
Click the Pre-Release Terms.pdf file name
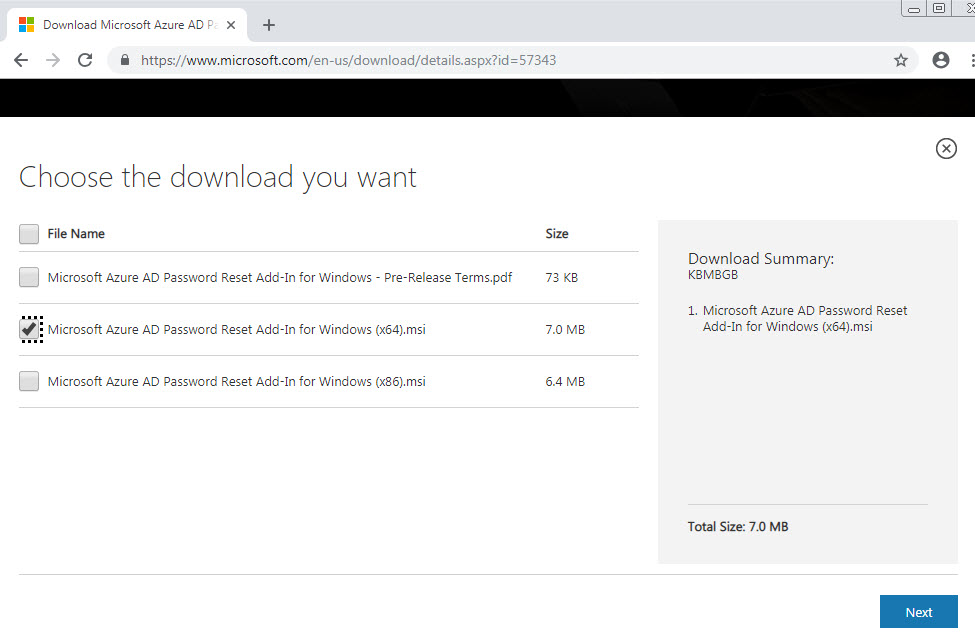click(280, 278)
